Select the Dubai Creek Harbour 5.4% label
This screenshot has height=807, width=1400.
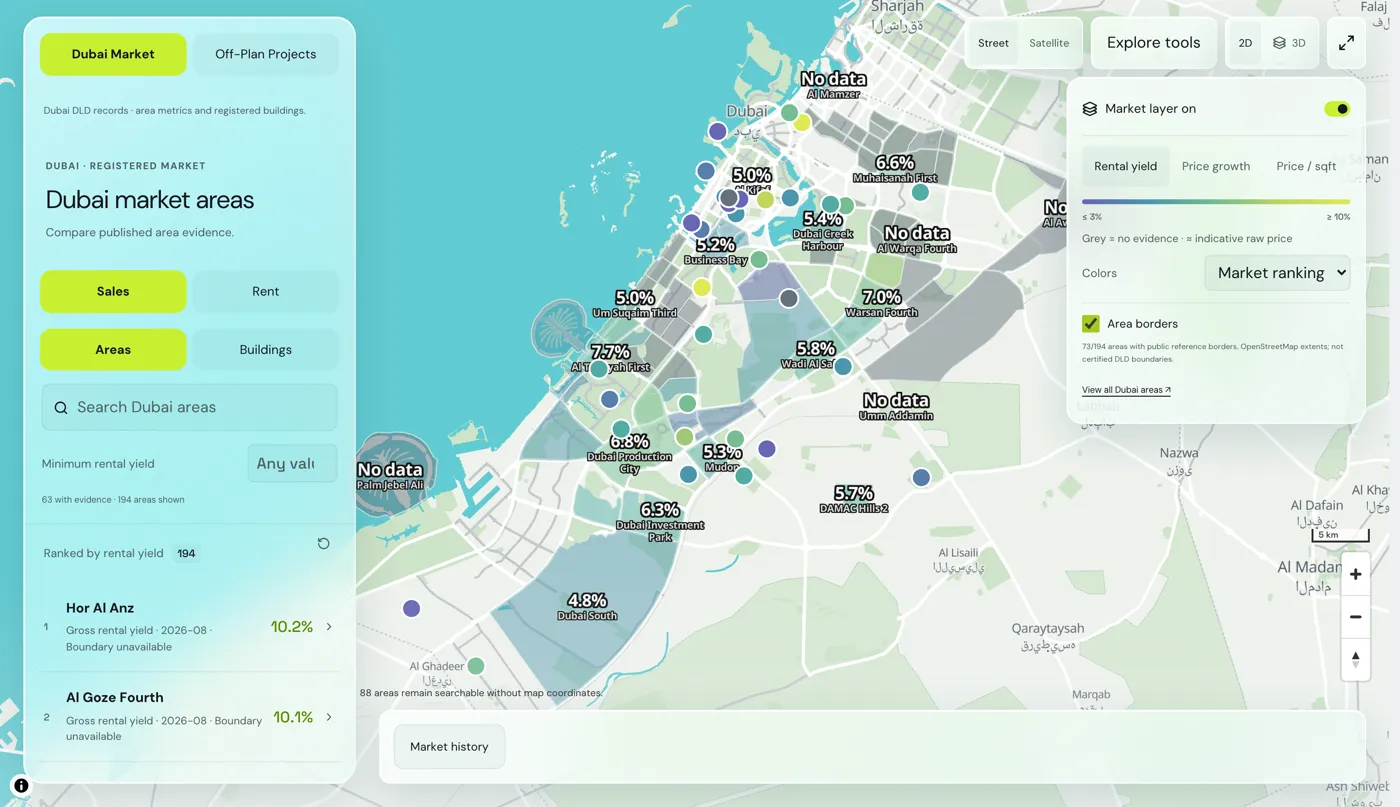point(823,231)
